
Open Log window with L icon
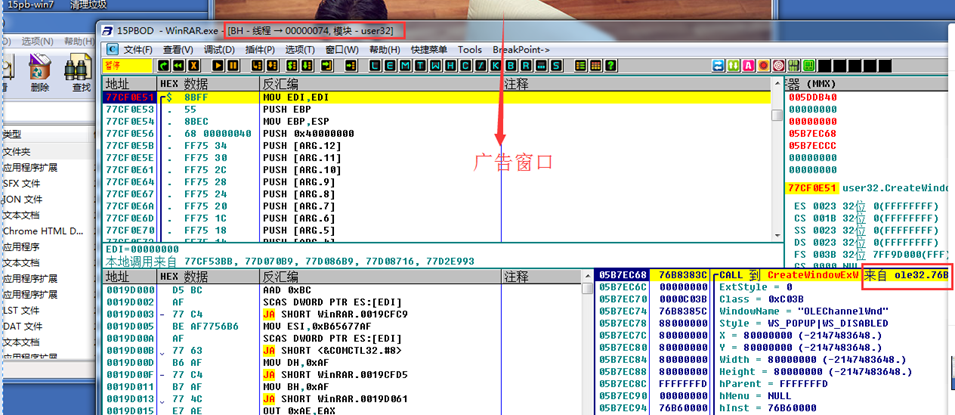375,65
